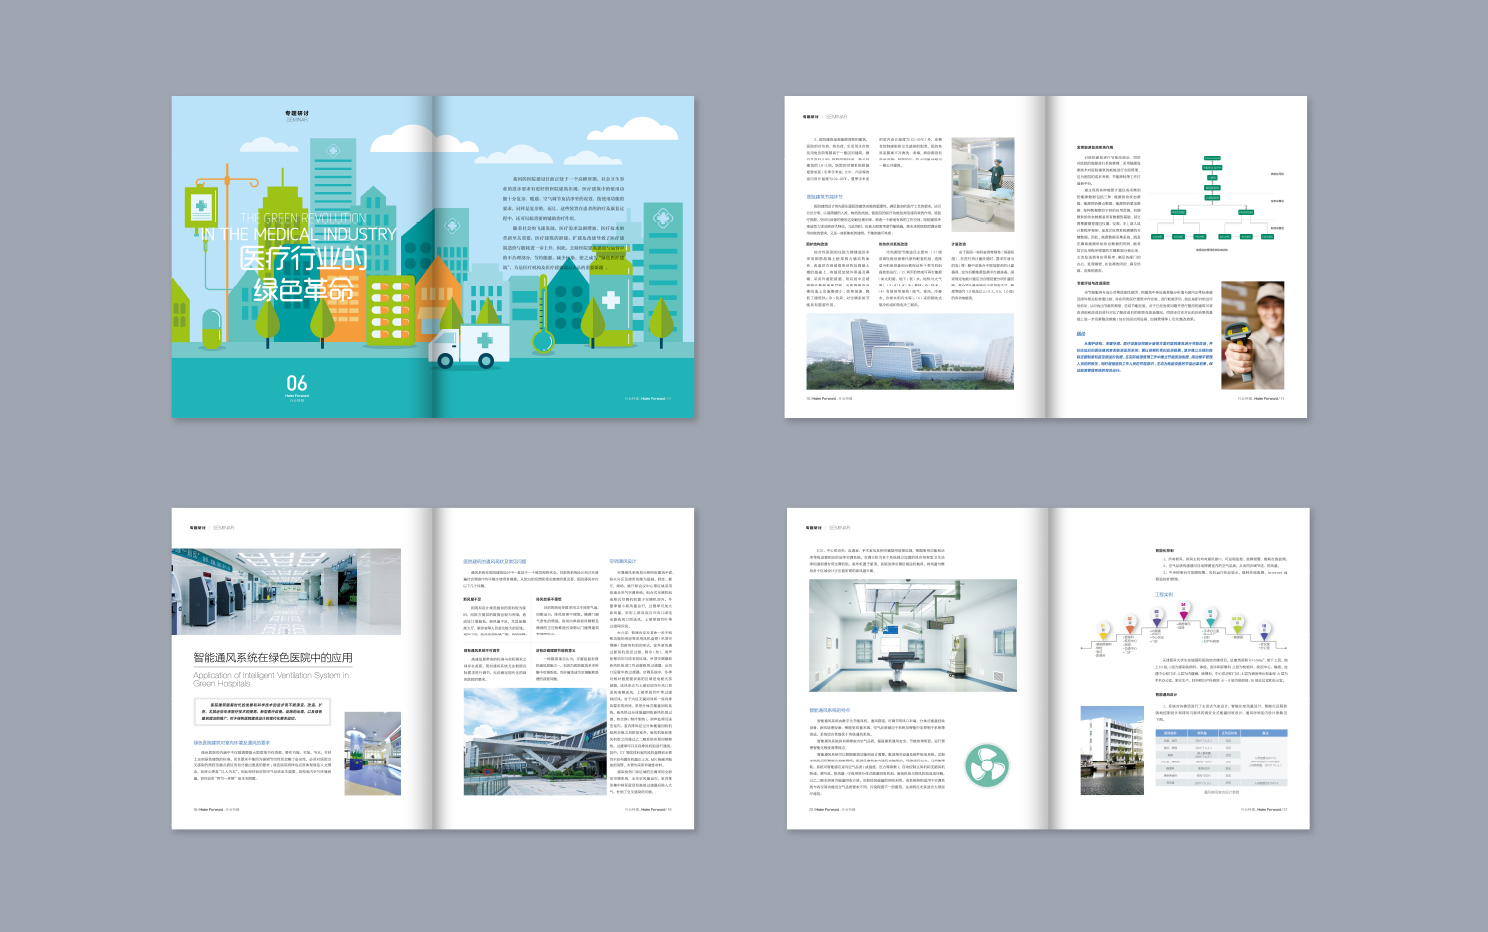
Task: Click the operating room photo
Action: coord(913,636)
